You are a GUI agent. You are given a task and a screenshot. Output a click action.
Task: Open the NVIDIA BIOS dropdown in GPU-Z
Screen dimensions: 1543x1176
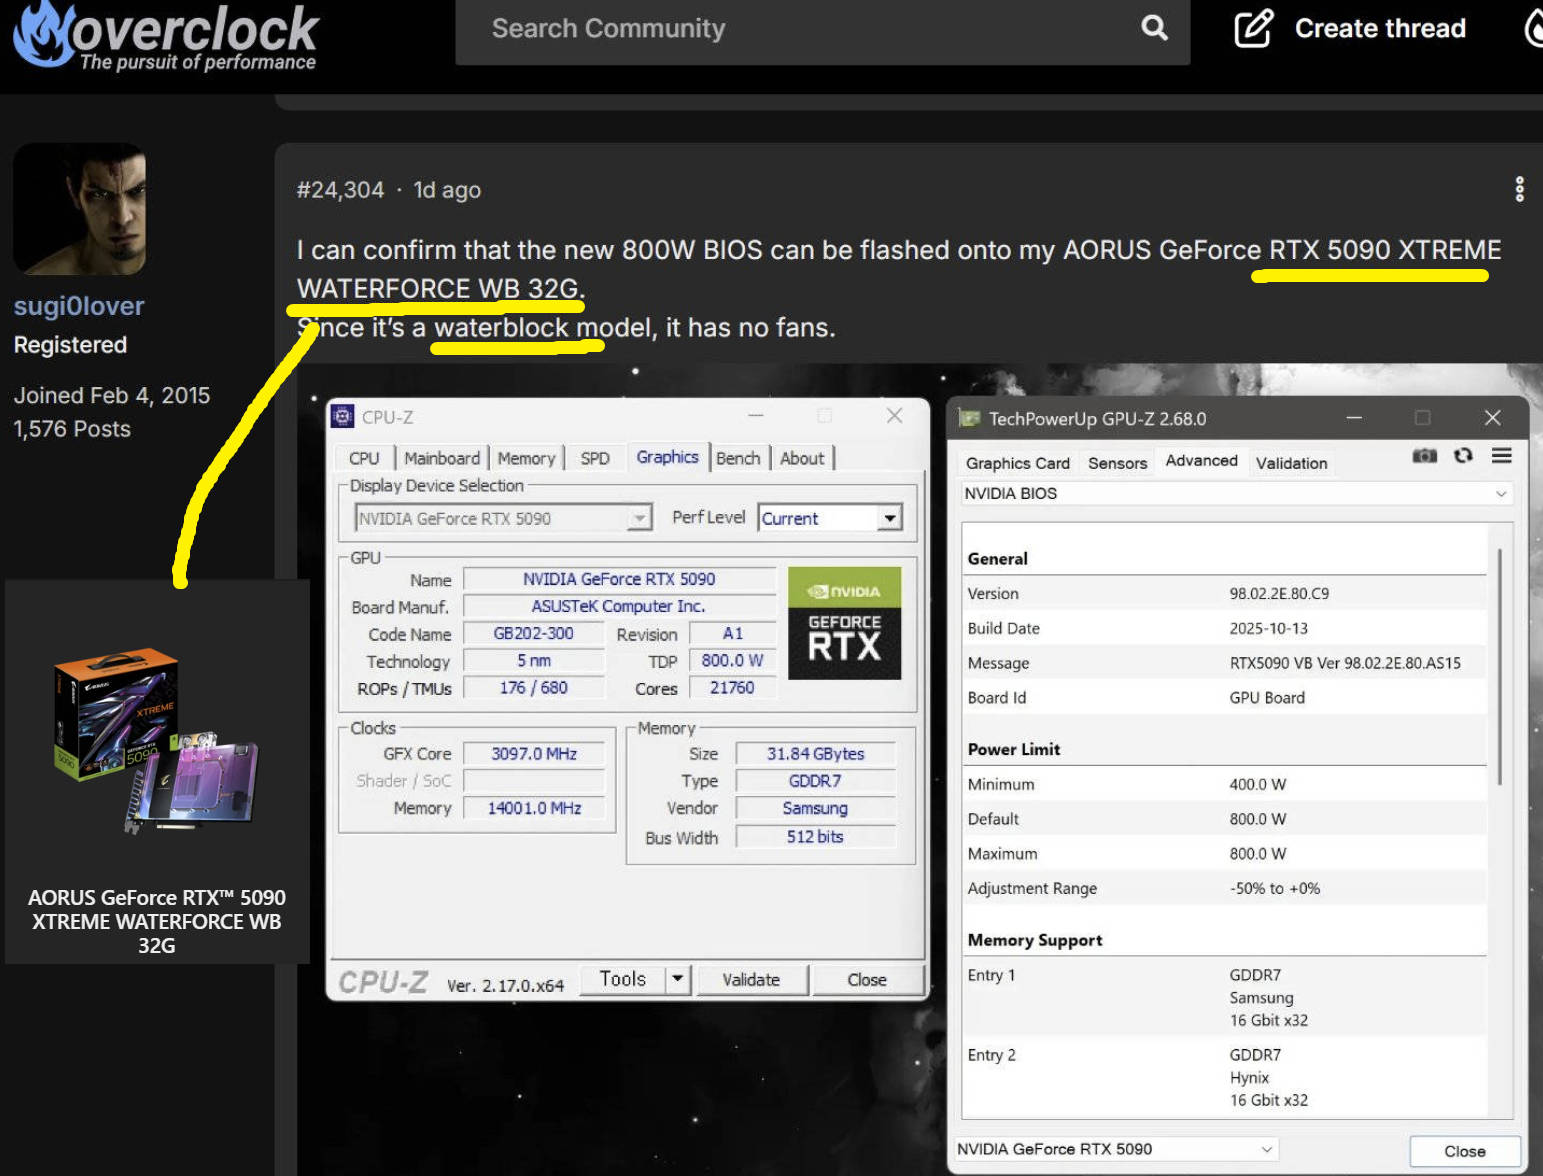coord(1500,494)
